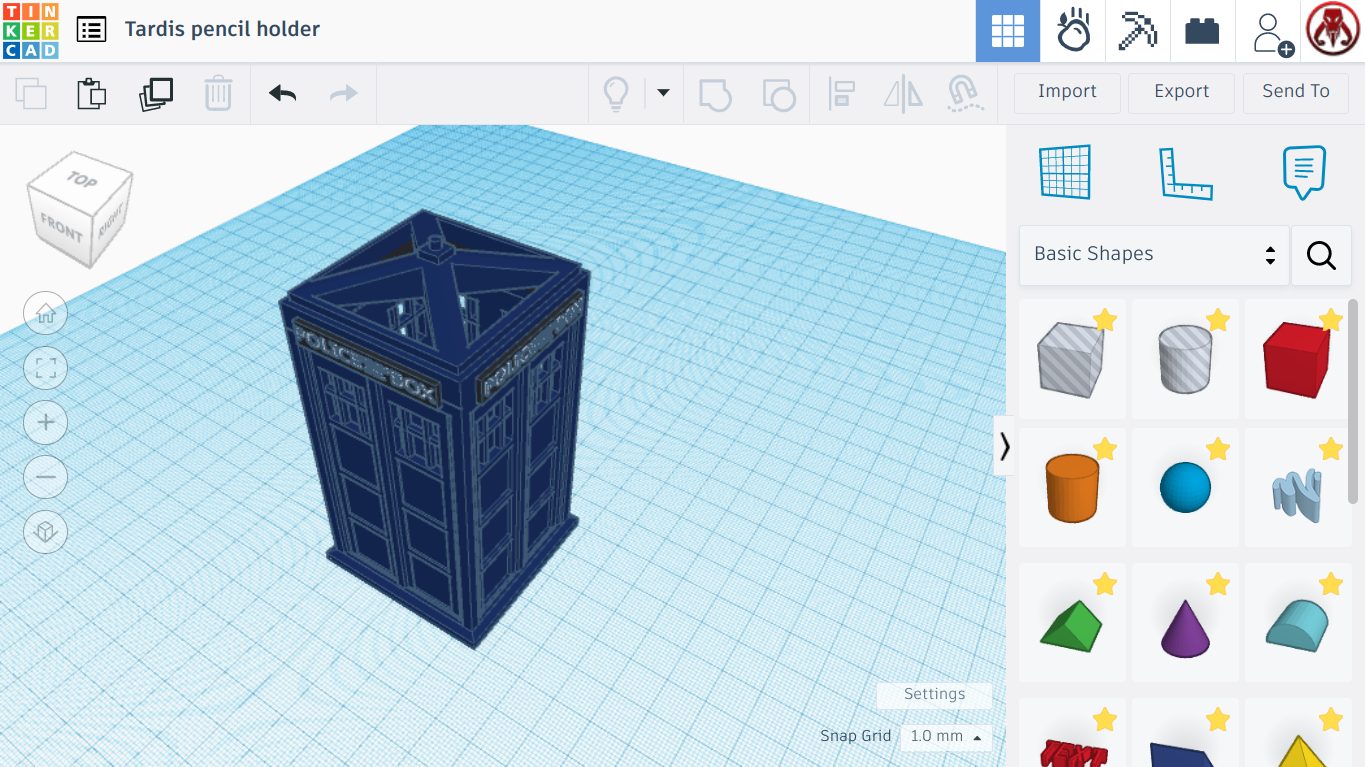
Task: Switch to orthographic view cube icon
Action: pos(45,531)
